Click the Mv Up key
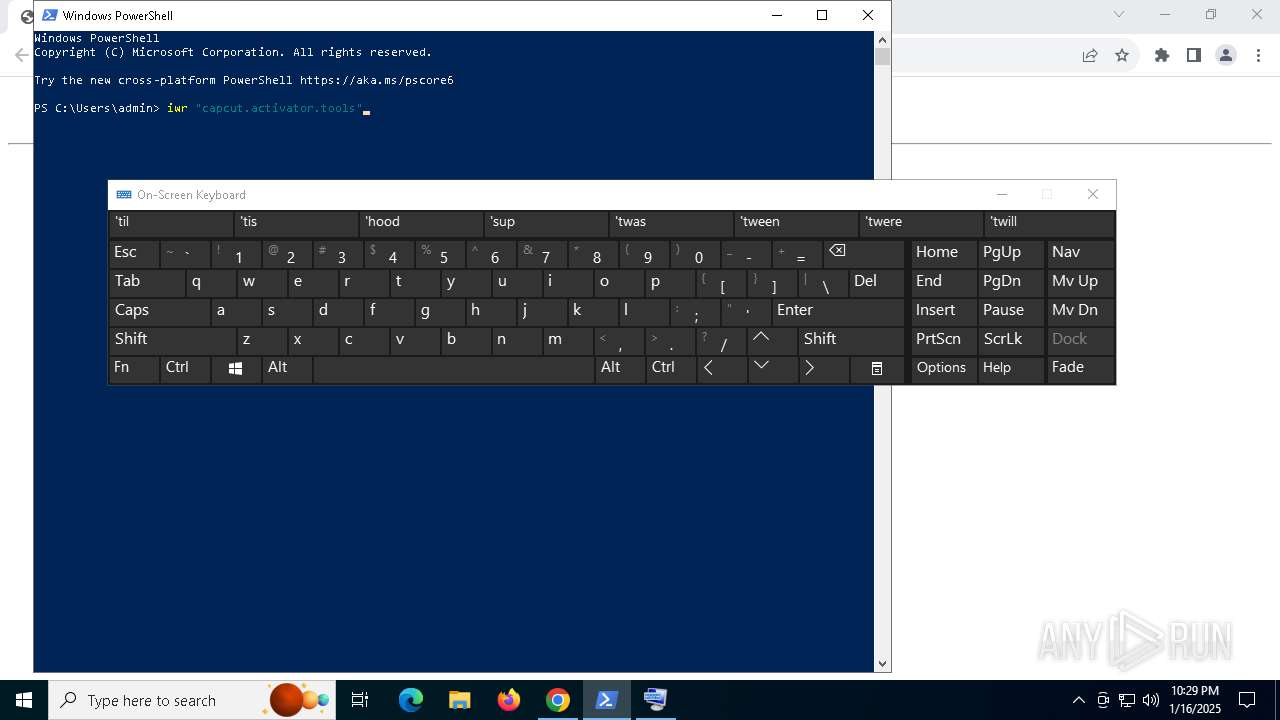Image resolution: width=1280 pixels, height=720 pixels. click(1080, 282)
